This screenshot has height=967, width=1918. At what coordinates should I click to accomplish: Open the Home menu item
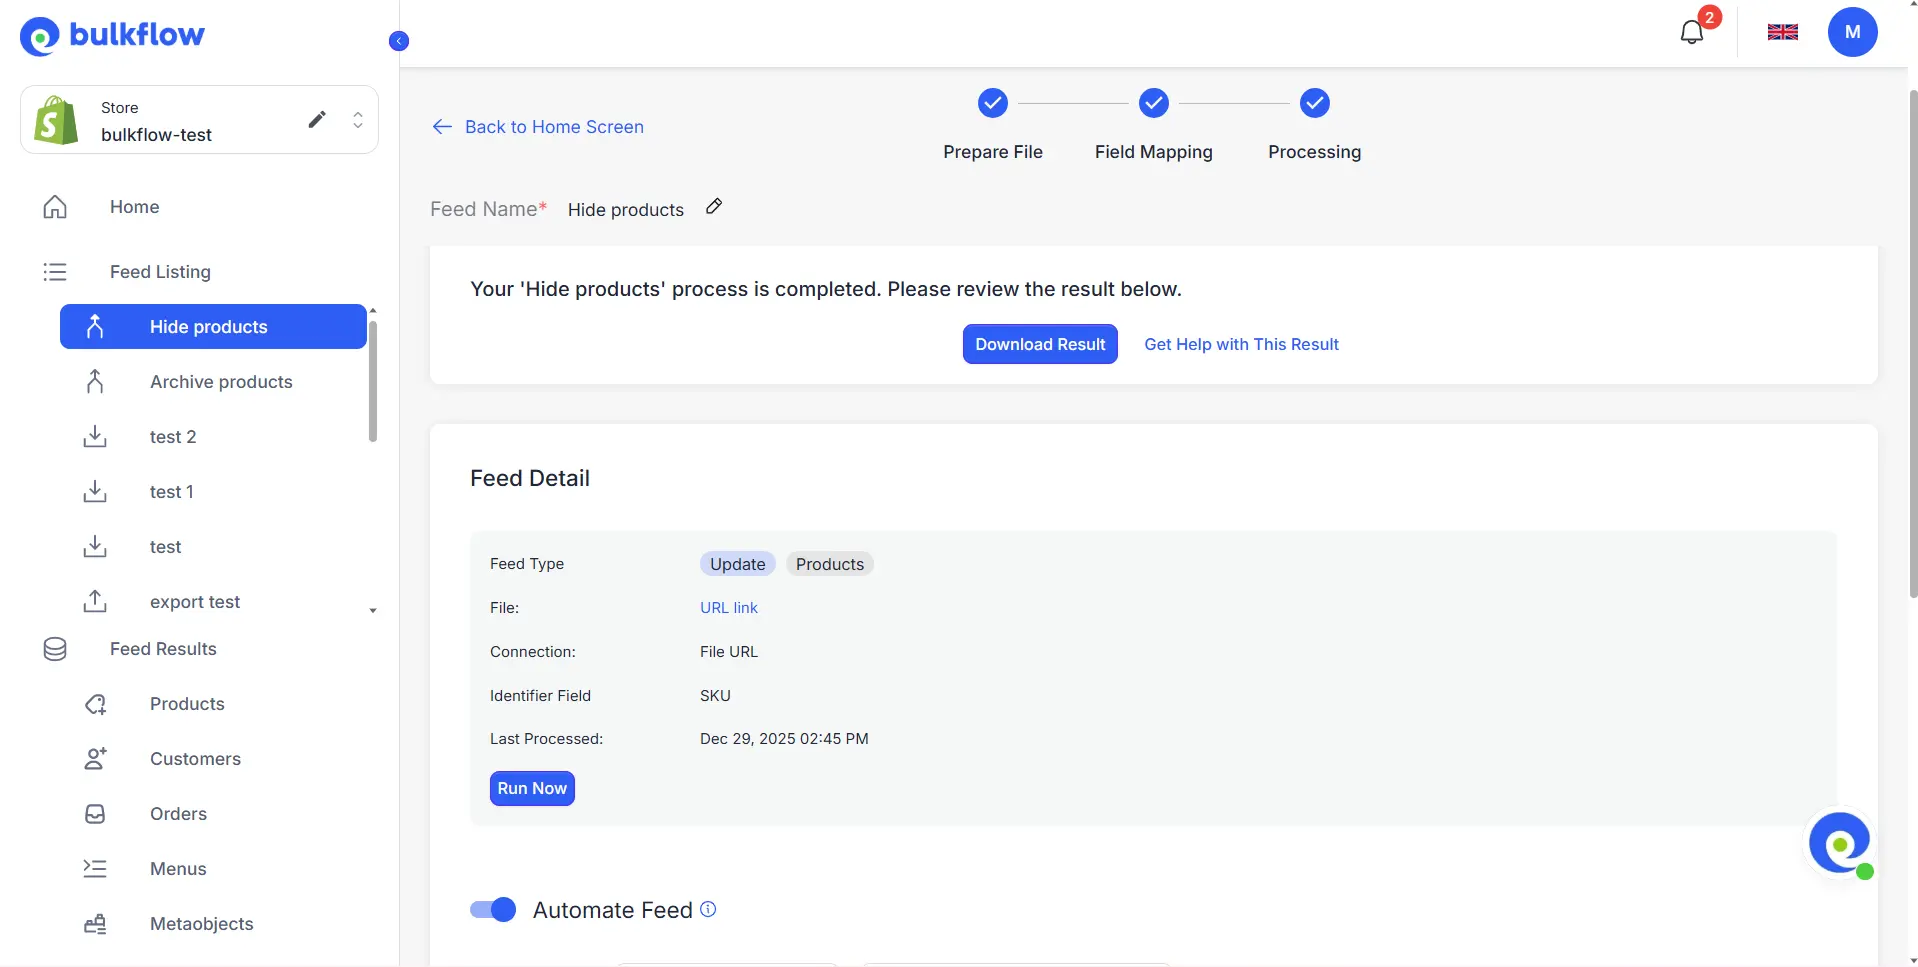tap(134, 206)
